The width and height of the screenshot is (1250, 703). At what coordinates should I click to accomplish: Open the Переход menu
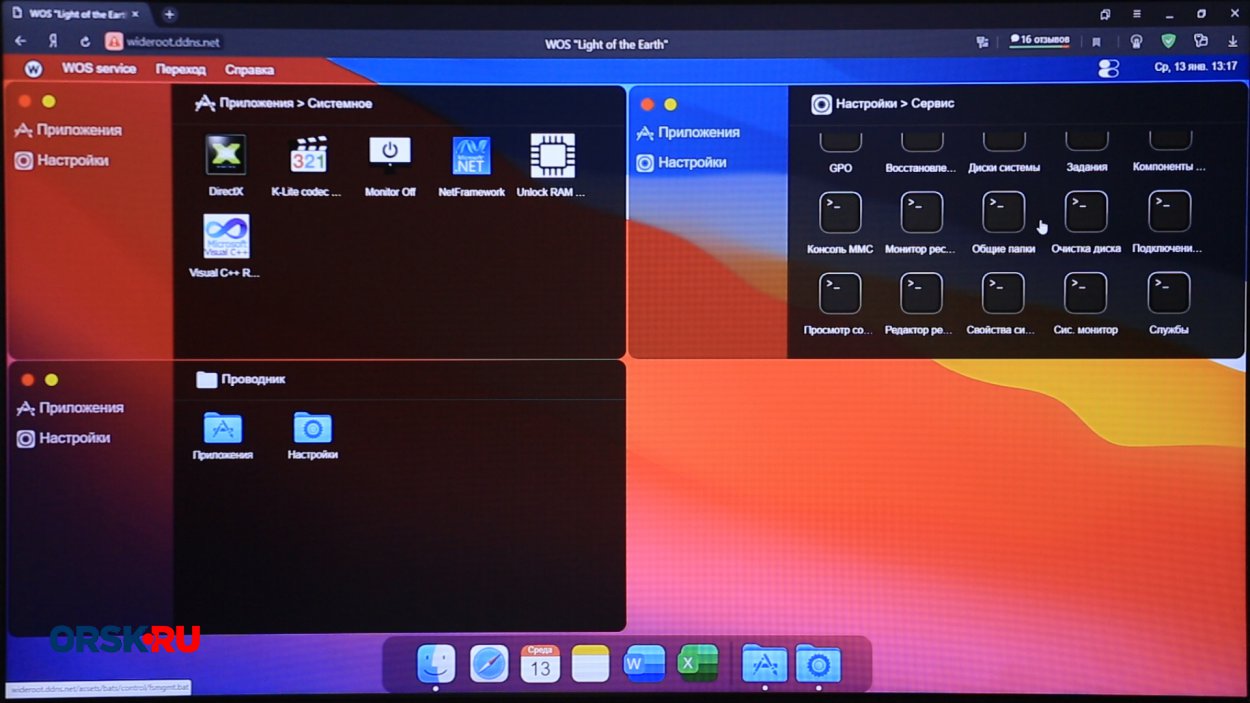(180, 69)
